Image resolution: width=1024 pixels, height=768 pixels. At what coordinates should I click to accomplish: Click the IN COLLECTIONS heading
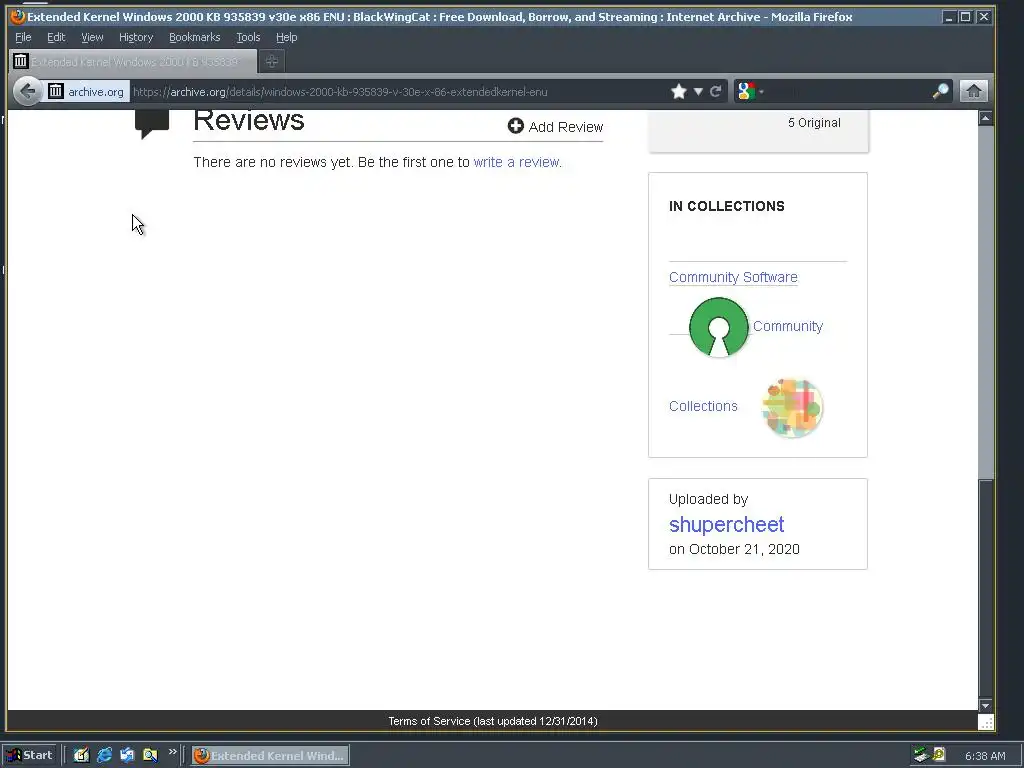coord(726,206)
